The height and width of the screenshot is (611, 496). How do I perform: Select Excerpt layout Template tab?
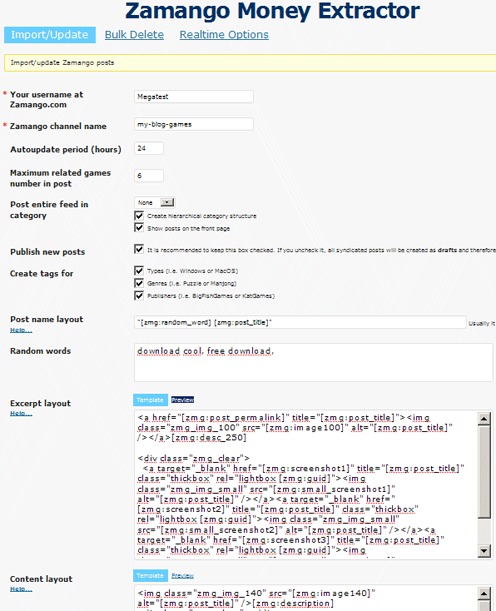(x=150, y=400)
